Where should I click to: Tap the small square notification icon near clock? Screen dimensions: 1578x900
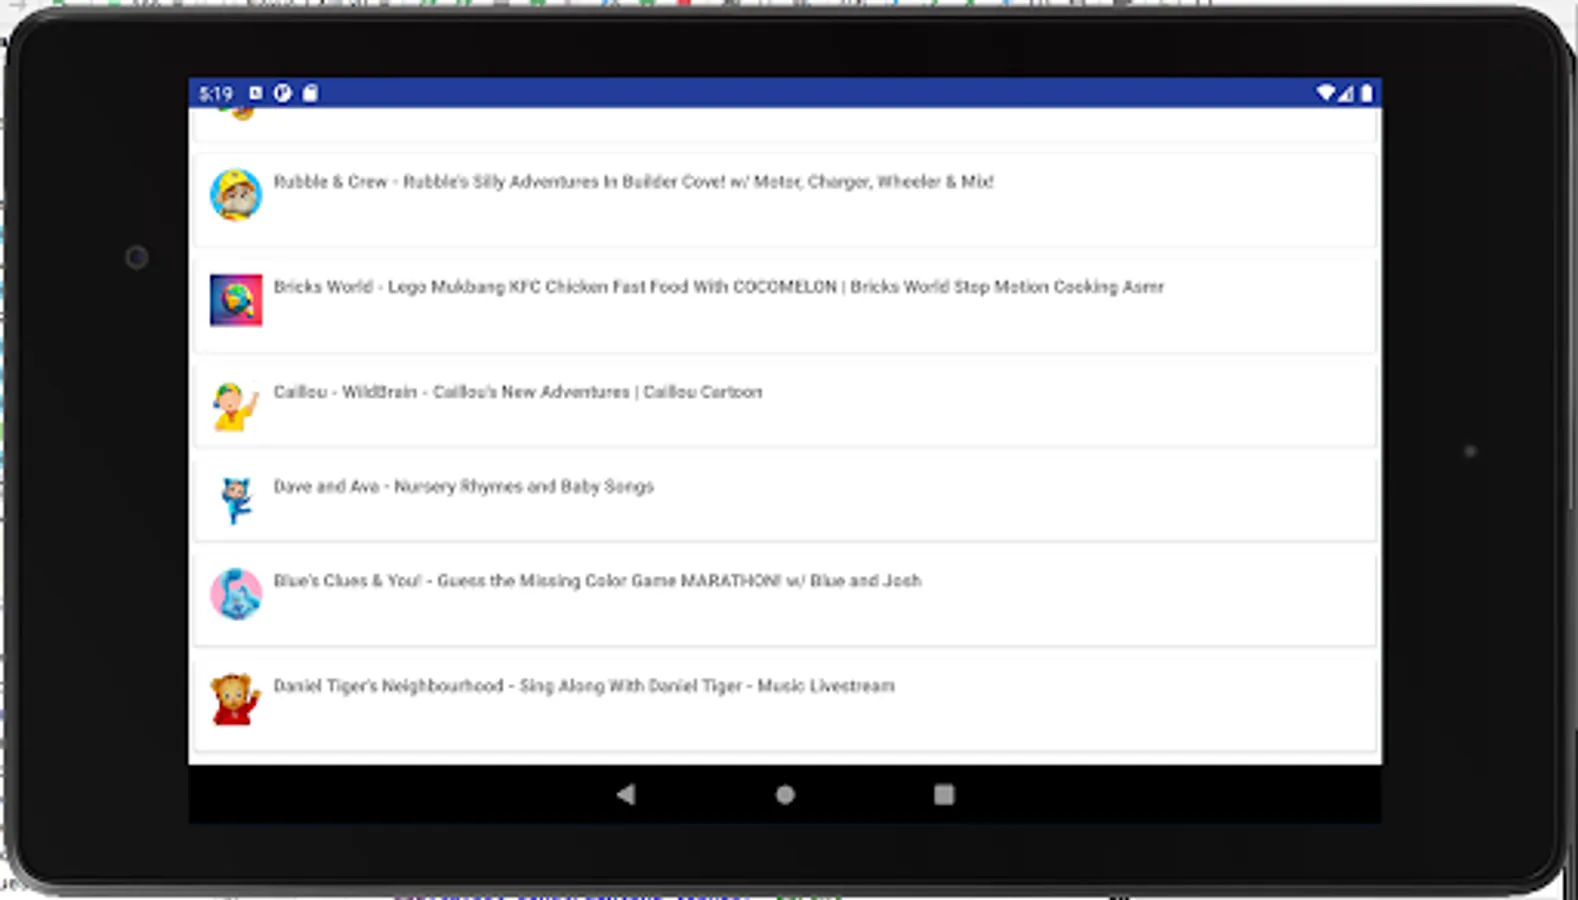[256, 93]
